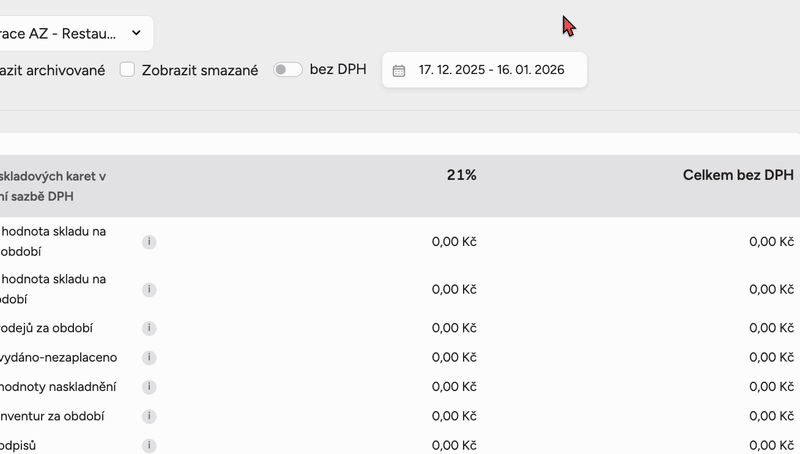
Task: Click the '21%' column header
Action: (x=461, y=175)
